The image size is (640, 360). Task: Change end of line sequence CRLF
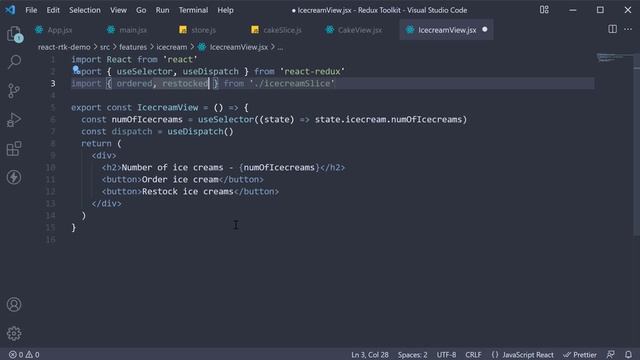473,355
